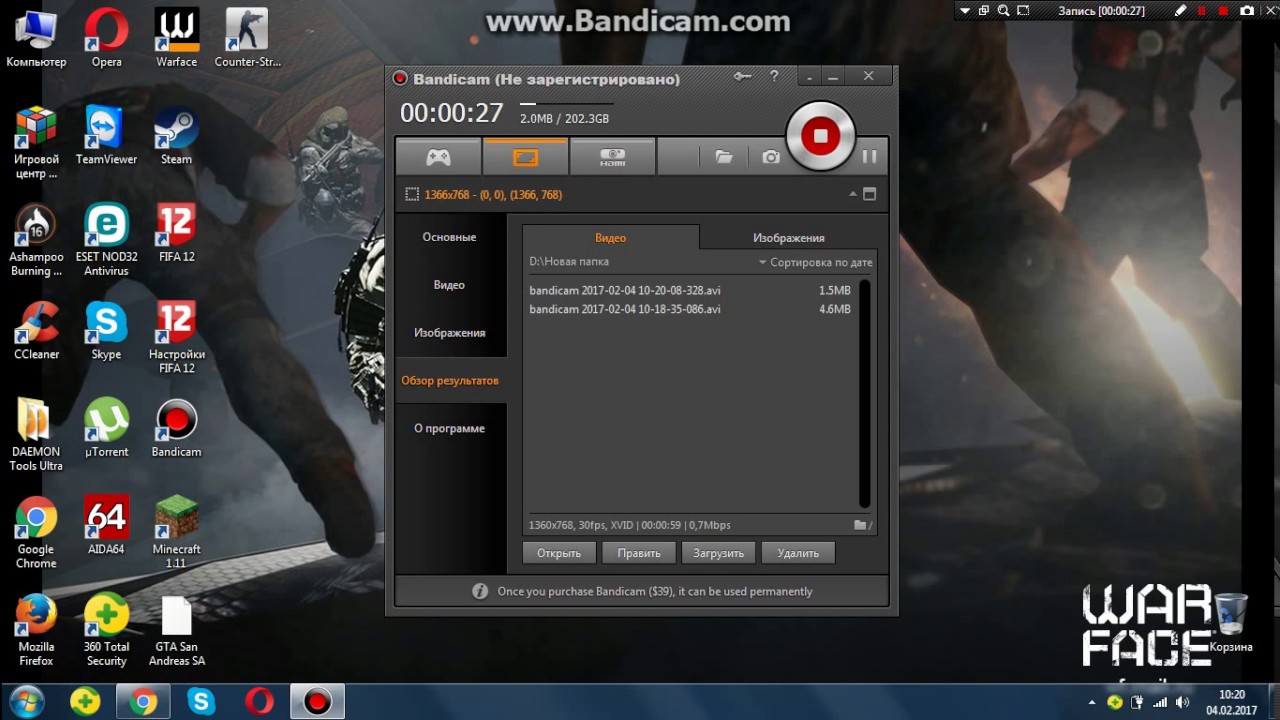This screenshot has width=1280, height=720.
Task: Open the Skype desktop icon
Action: [x=106, y=330]
